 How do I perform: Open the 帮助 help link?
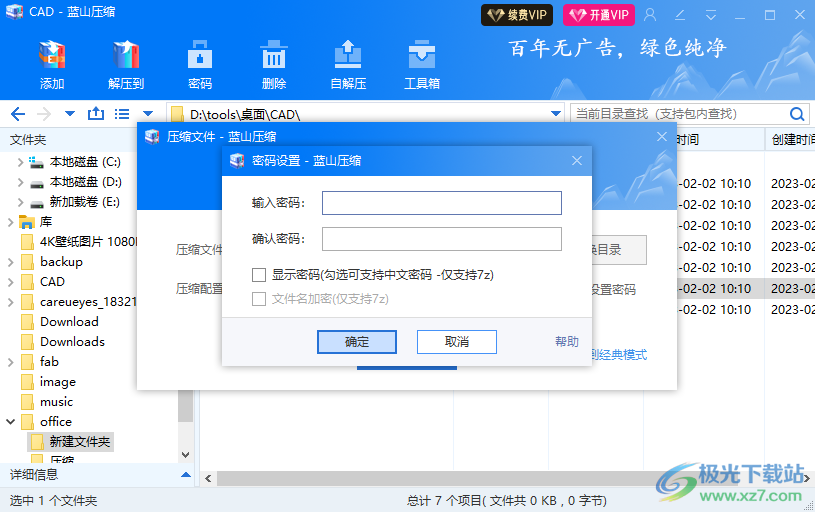point(567,342)
